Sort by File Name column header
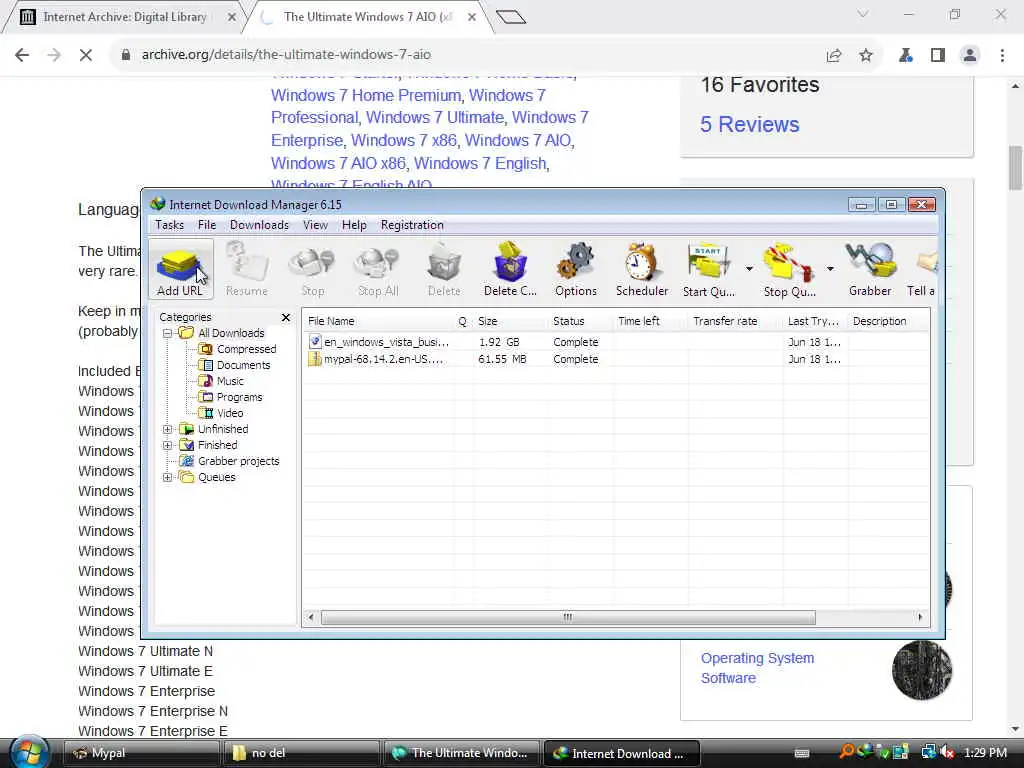Screen dimensions: 1024x768 [x=379, y=321]
